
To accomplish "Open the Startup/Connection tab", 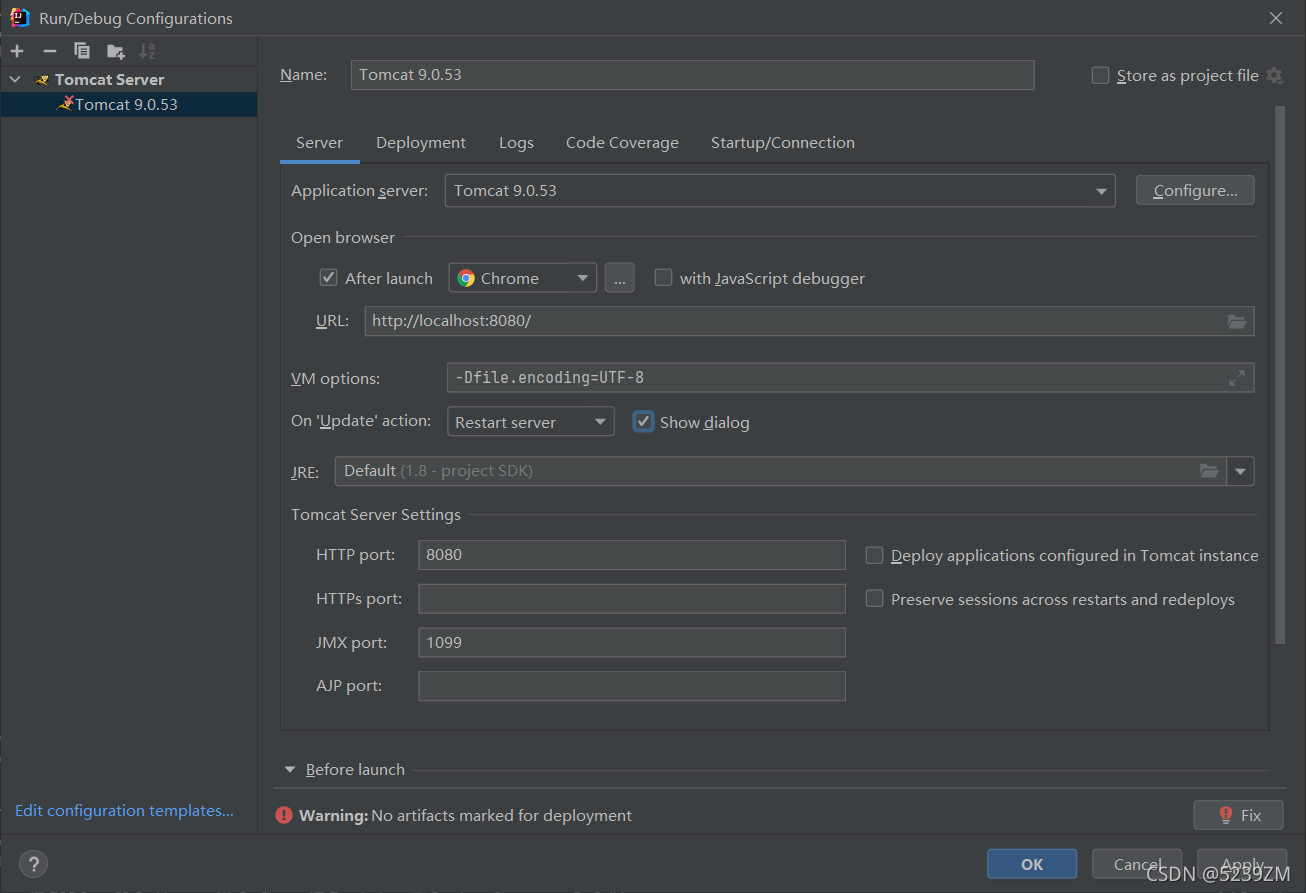I will (783, 143).
